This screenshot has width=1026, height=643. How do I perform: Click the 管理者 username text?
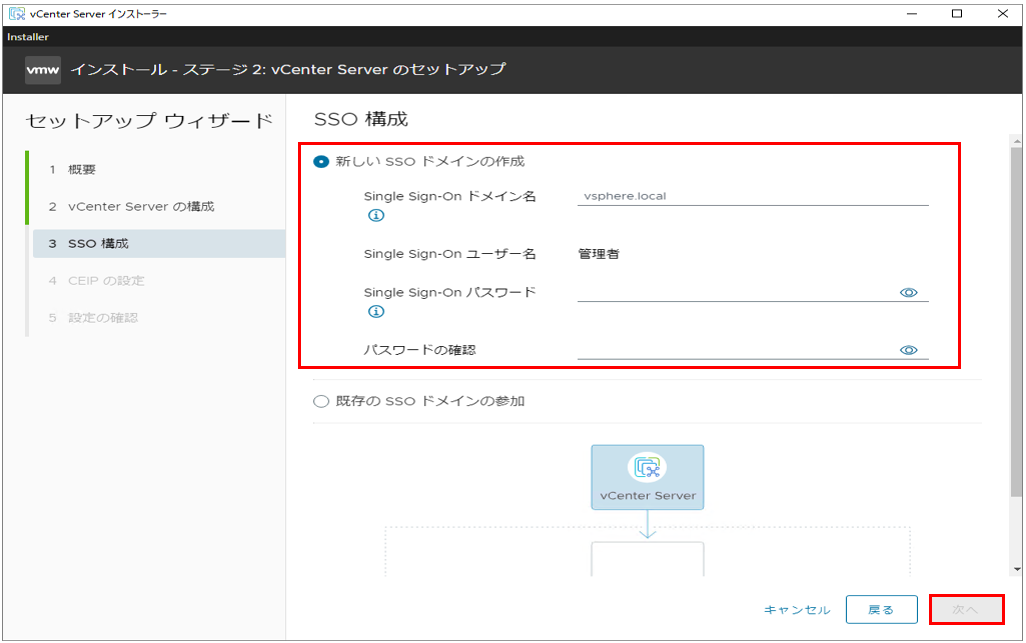coord(599,254)
